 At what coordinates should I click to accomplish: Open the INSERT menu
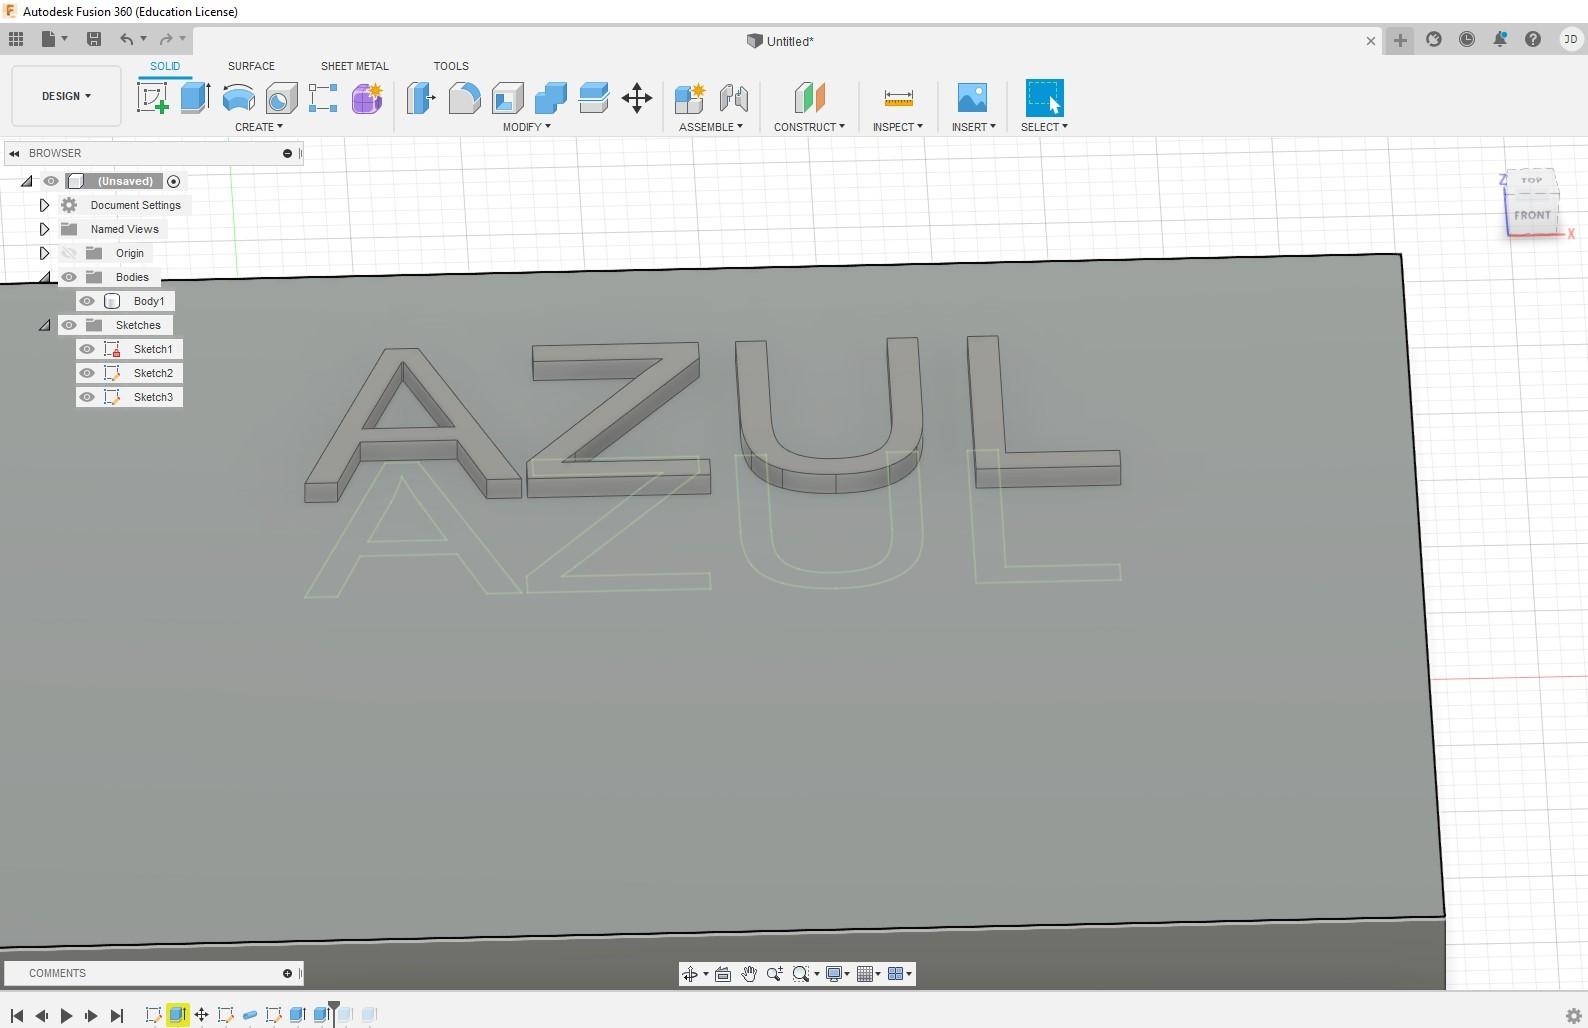974,127
